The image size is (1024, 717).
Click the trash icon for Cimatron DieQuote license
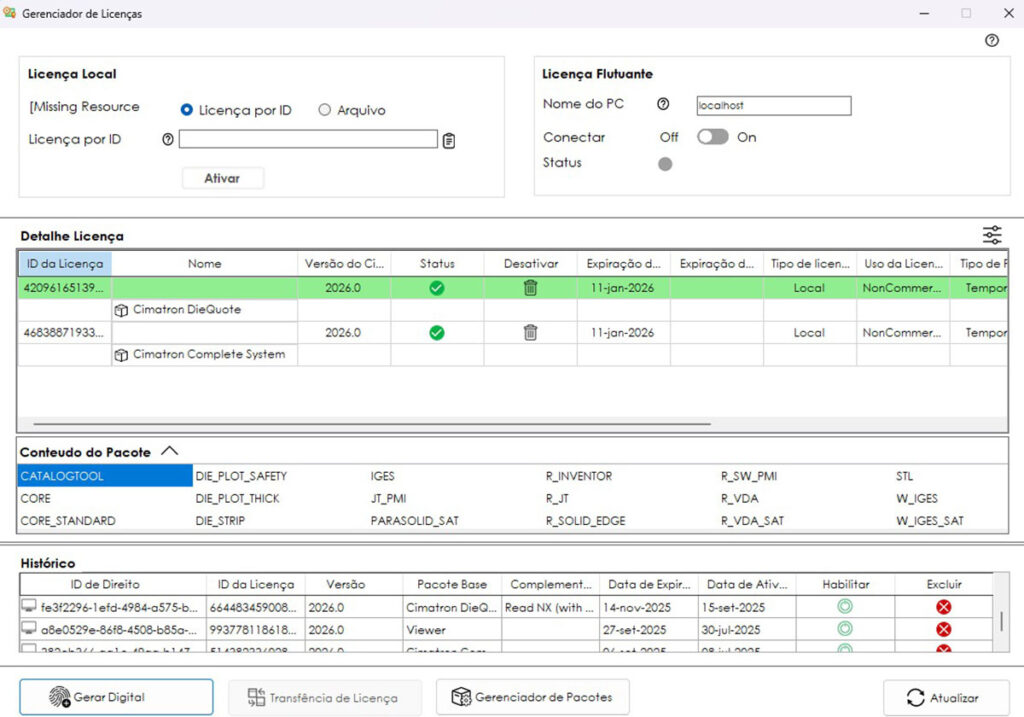[x=530, y=288]
